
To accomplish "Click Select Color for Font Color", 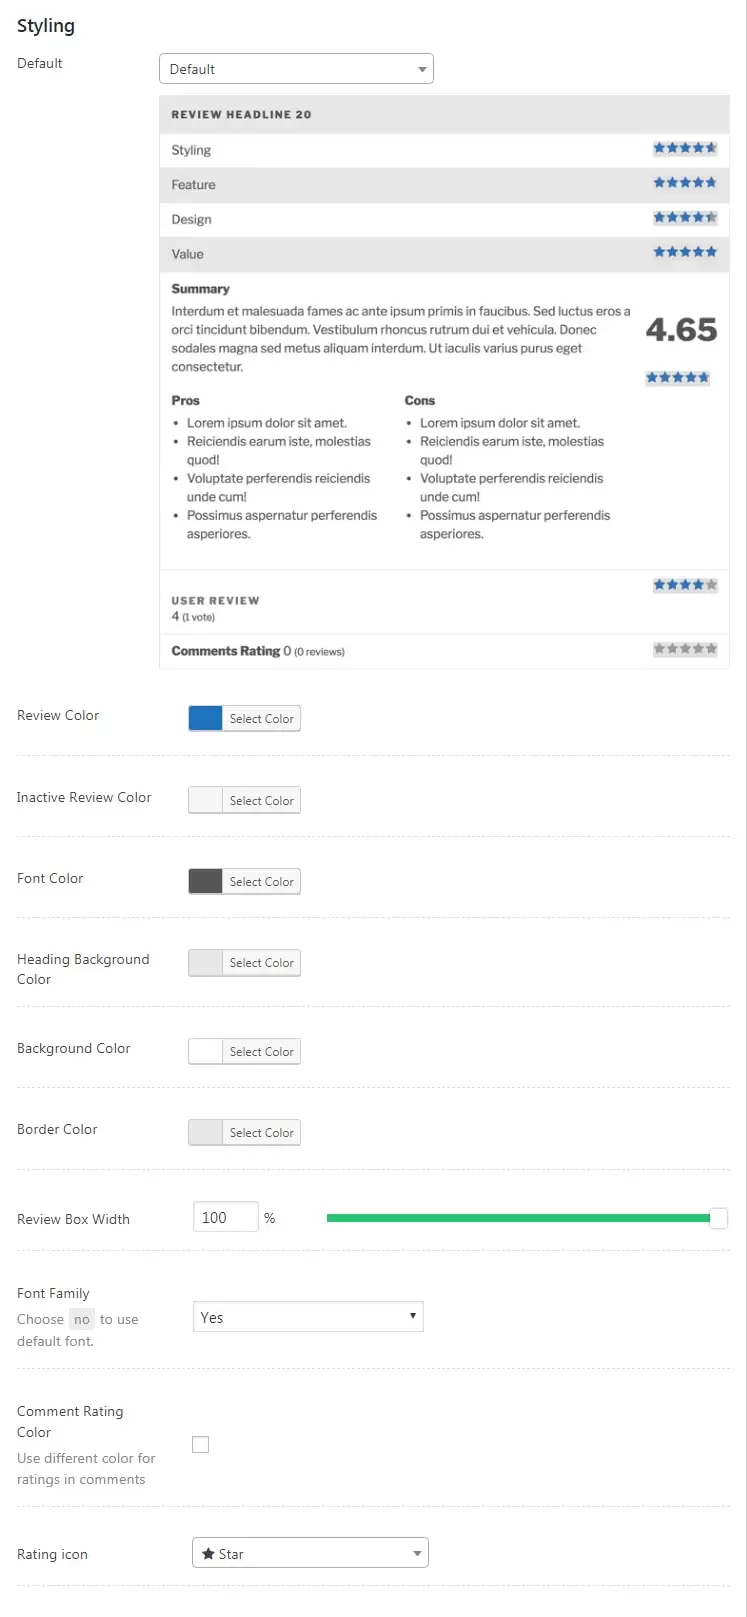I will click(261, 882).
